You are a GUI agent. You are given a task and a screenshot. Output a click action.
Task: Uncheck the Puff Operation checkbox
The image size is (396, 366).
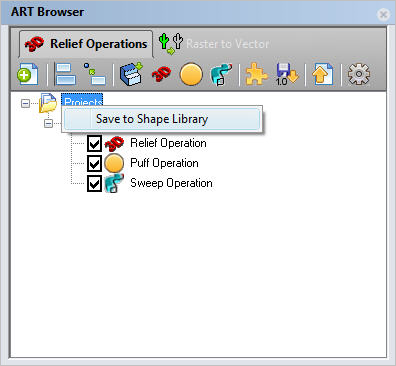(94, 163)
